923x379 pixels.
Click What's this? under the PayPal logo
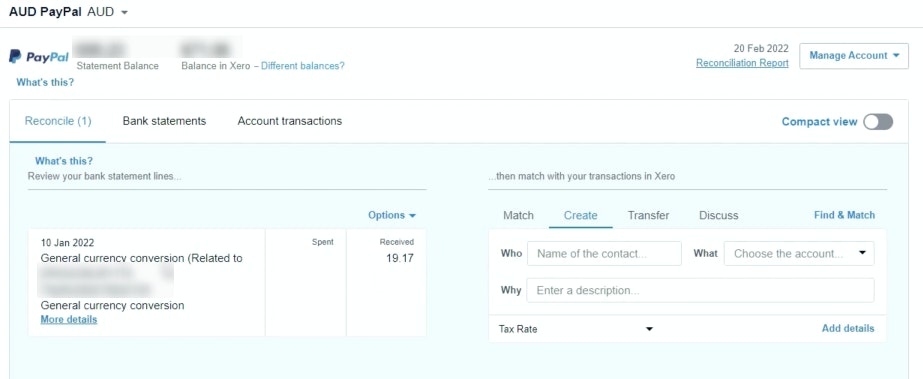pos(45,82)
